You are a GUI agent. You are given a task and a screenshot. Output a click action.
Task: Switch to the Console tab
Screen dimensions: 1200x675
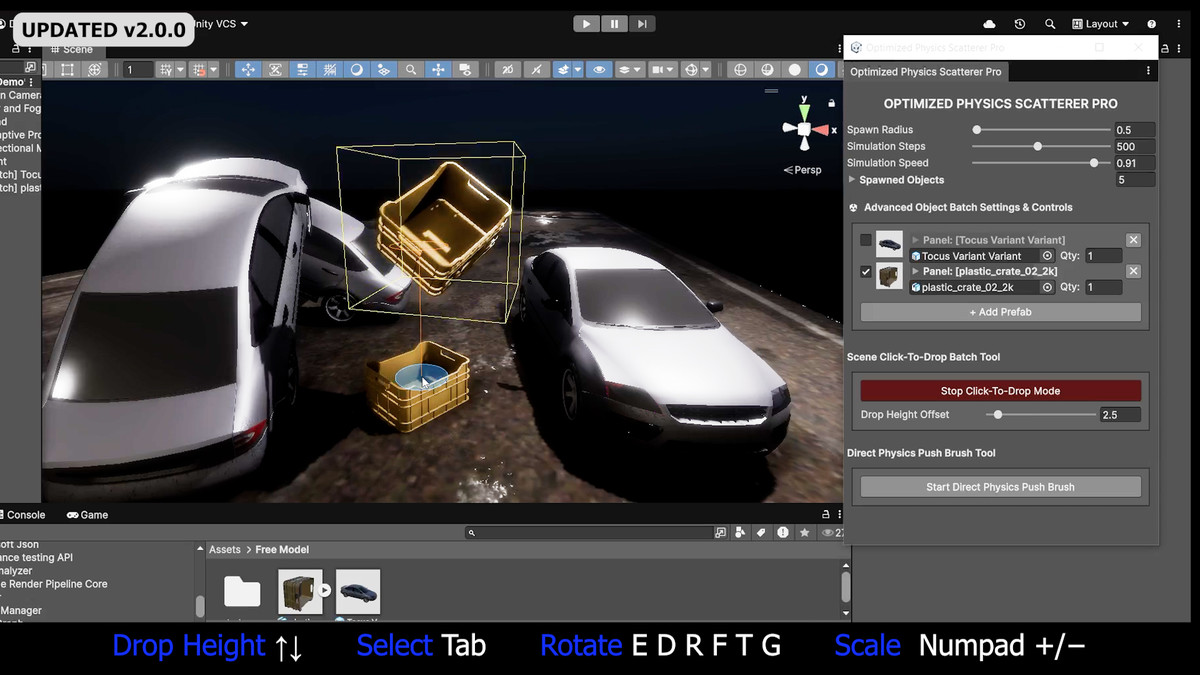[x=24, y=515]
